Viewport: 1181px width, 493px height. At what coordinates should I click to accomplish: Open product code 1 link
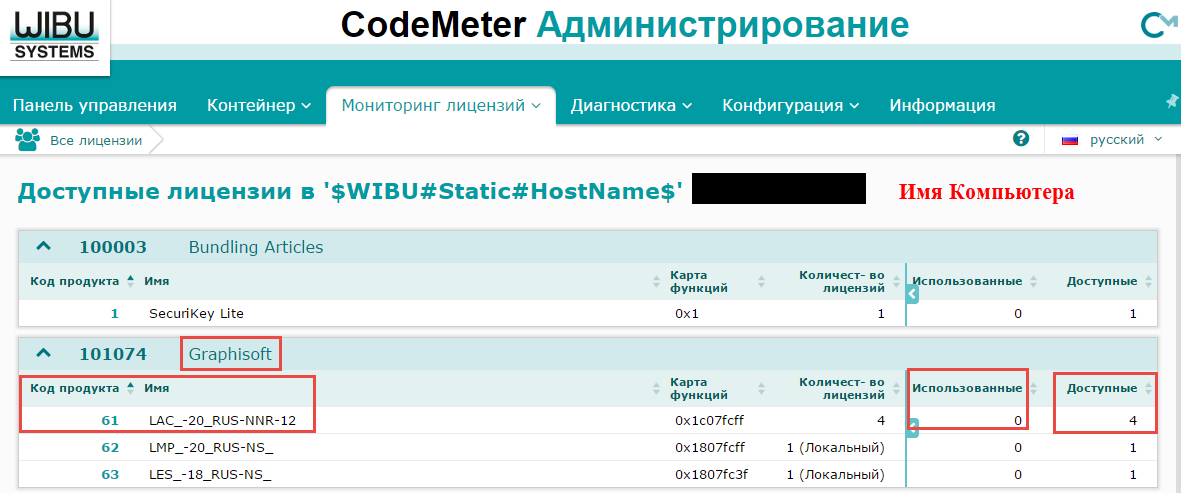pos(114,313)
